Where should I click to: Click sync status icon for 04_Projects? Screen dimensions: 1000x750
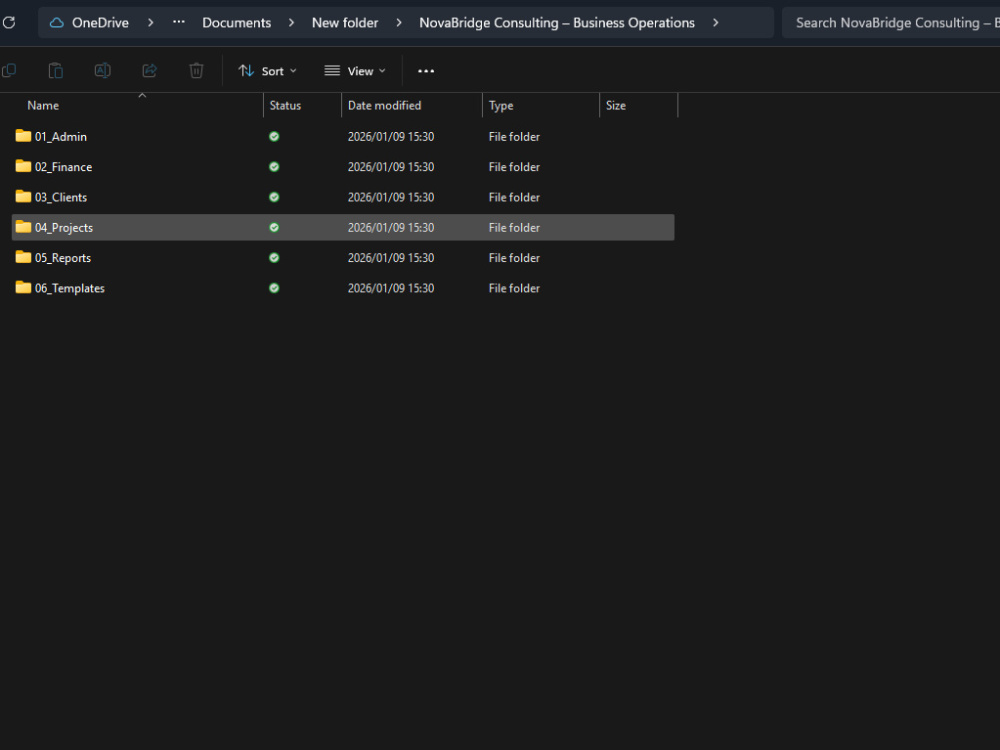274,228
